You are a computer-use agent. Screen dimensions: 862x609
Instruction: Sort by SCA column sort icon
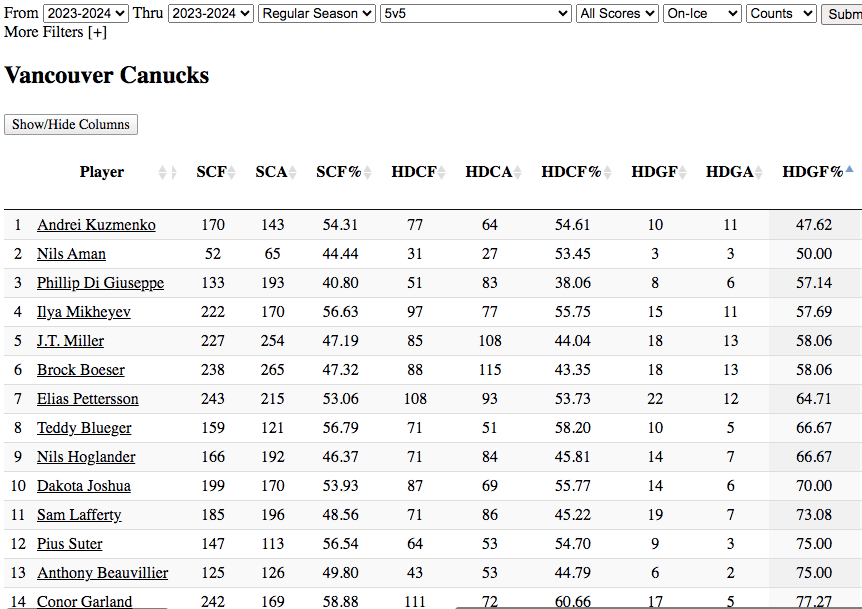[293, 173]
